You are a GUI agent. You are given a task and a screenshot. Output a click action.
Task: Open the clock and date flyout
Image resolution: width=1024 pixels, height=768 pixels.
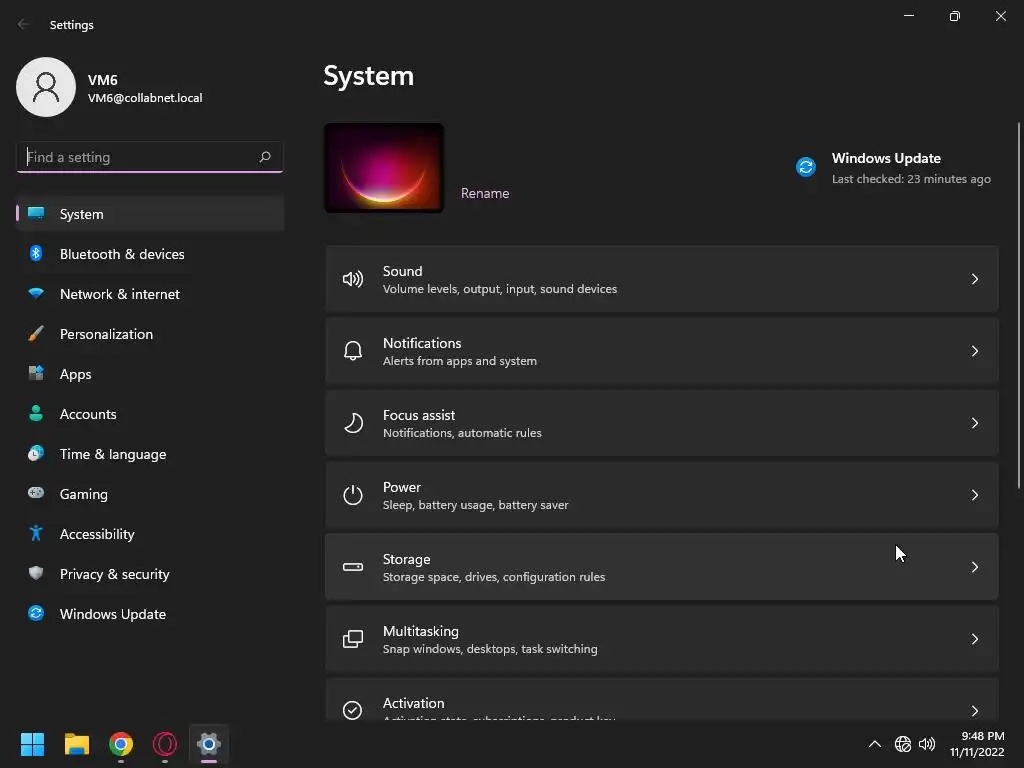977,744
